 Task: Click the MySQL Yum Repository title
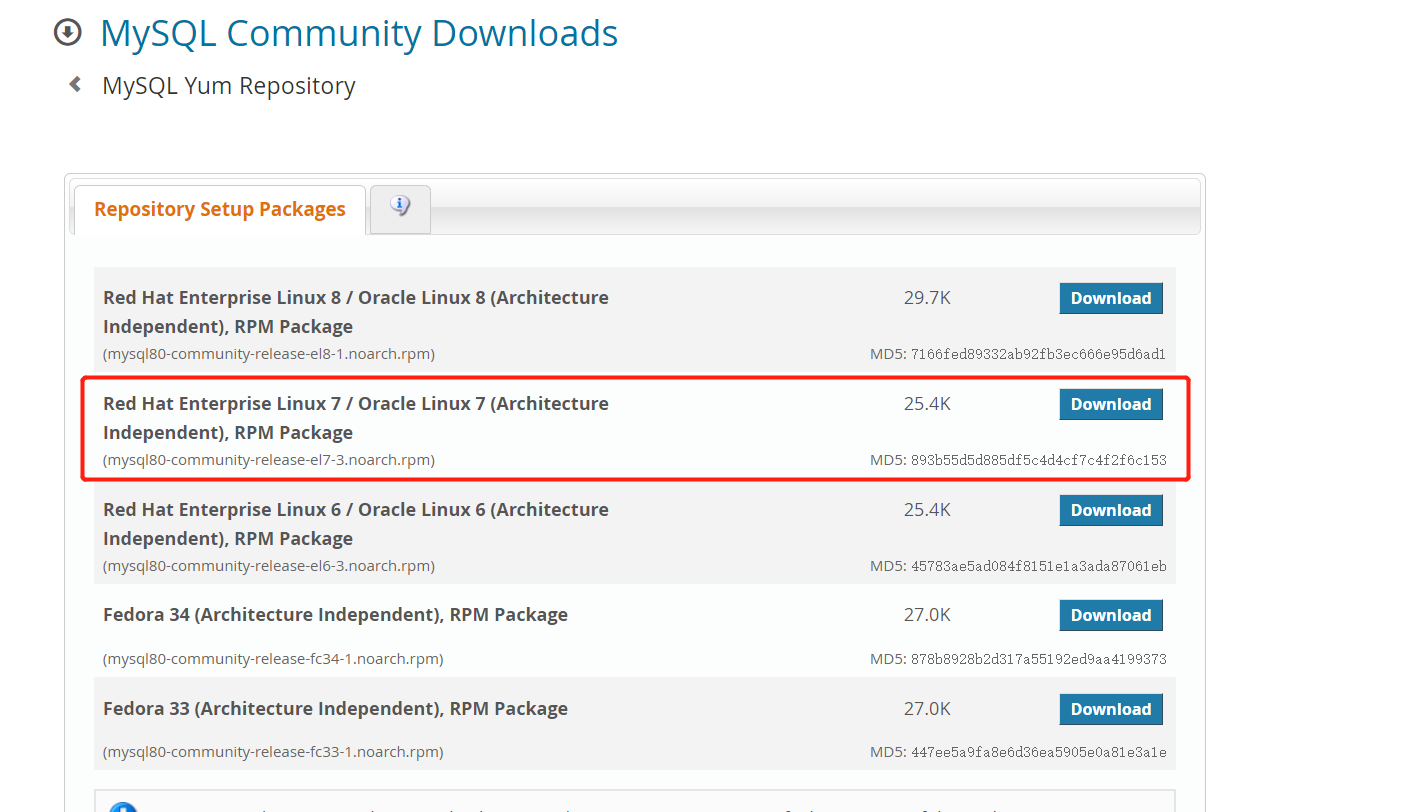click(x=229, y=86)
